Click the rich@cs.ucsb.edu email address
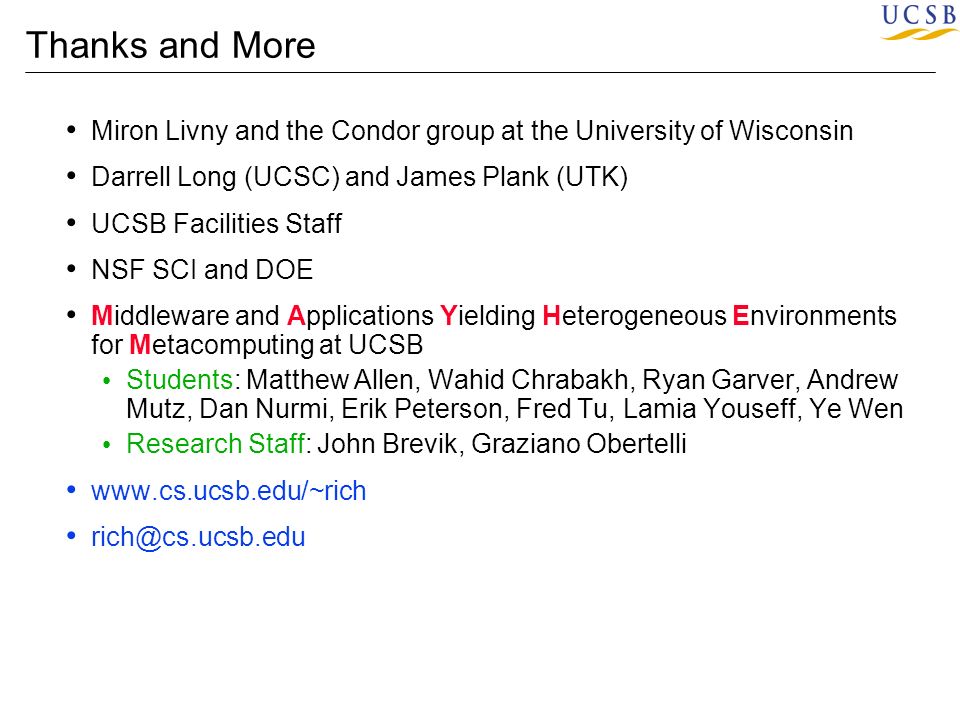Viewport: 960px width, 720px height. 198,537
